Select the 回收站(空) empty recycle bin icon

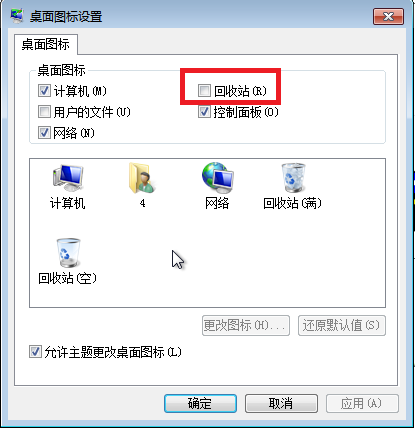(x=68, y=253)
